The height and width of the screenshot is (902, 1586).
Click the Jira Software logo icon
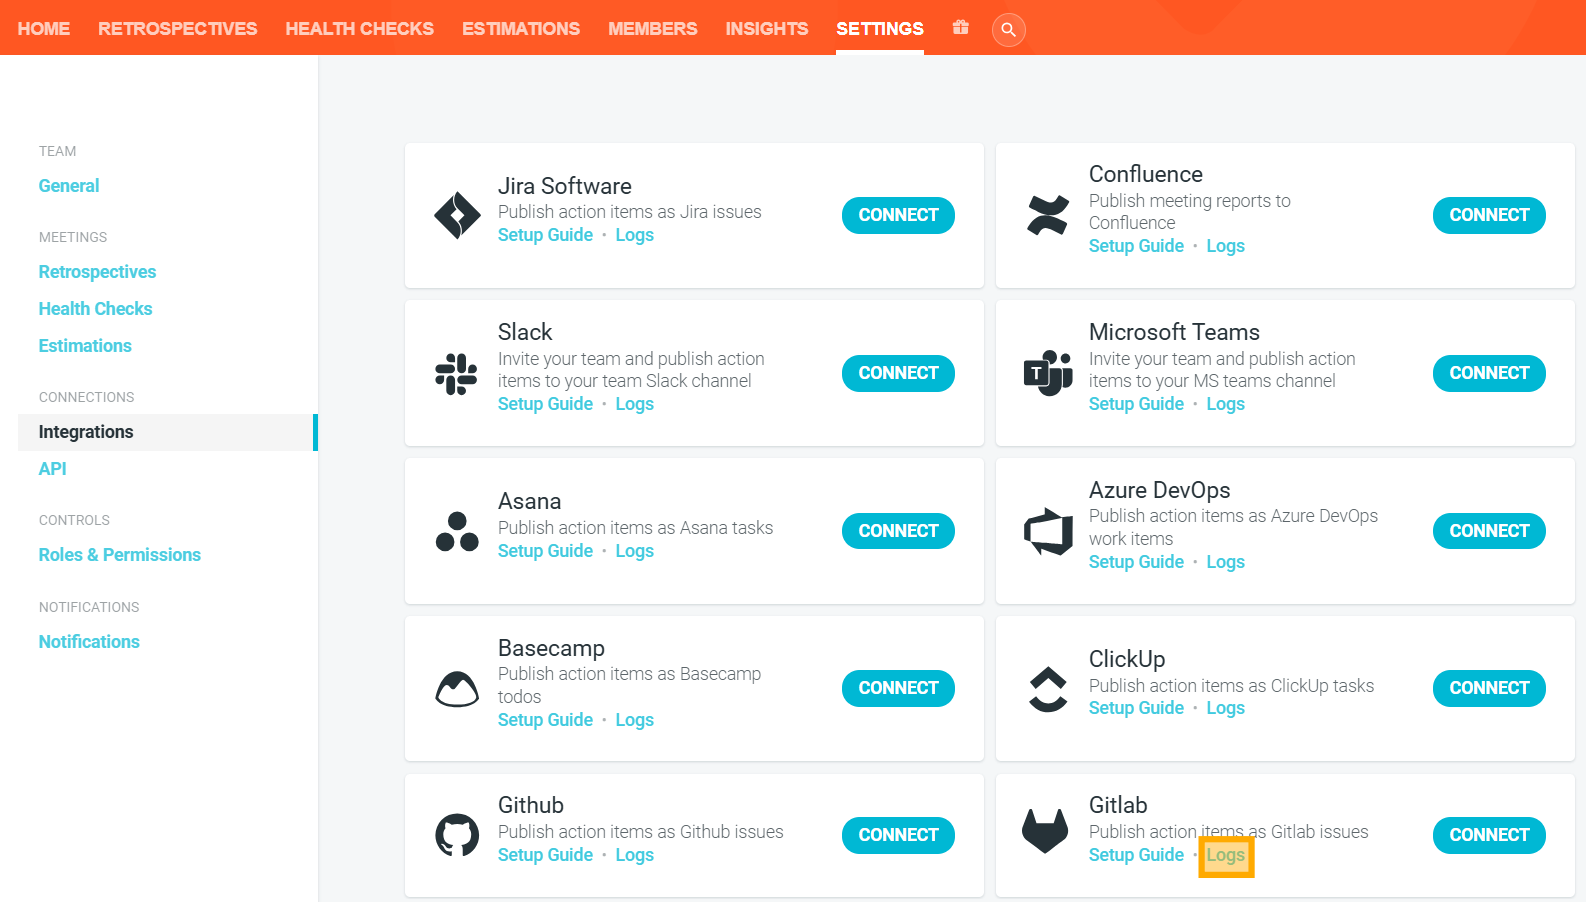(x=457, y=215)
